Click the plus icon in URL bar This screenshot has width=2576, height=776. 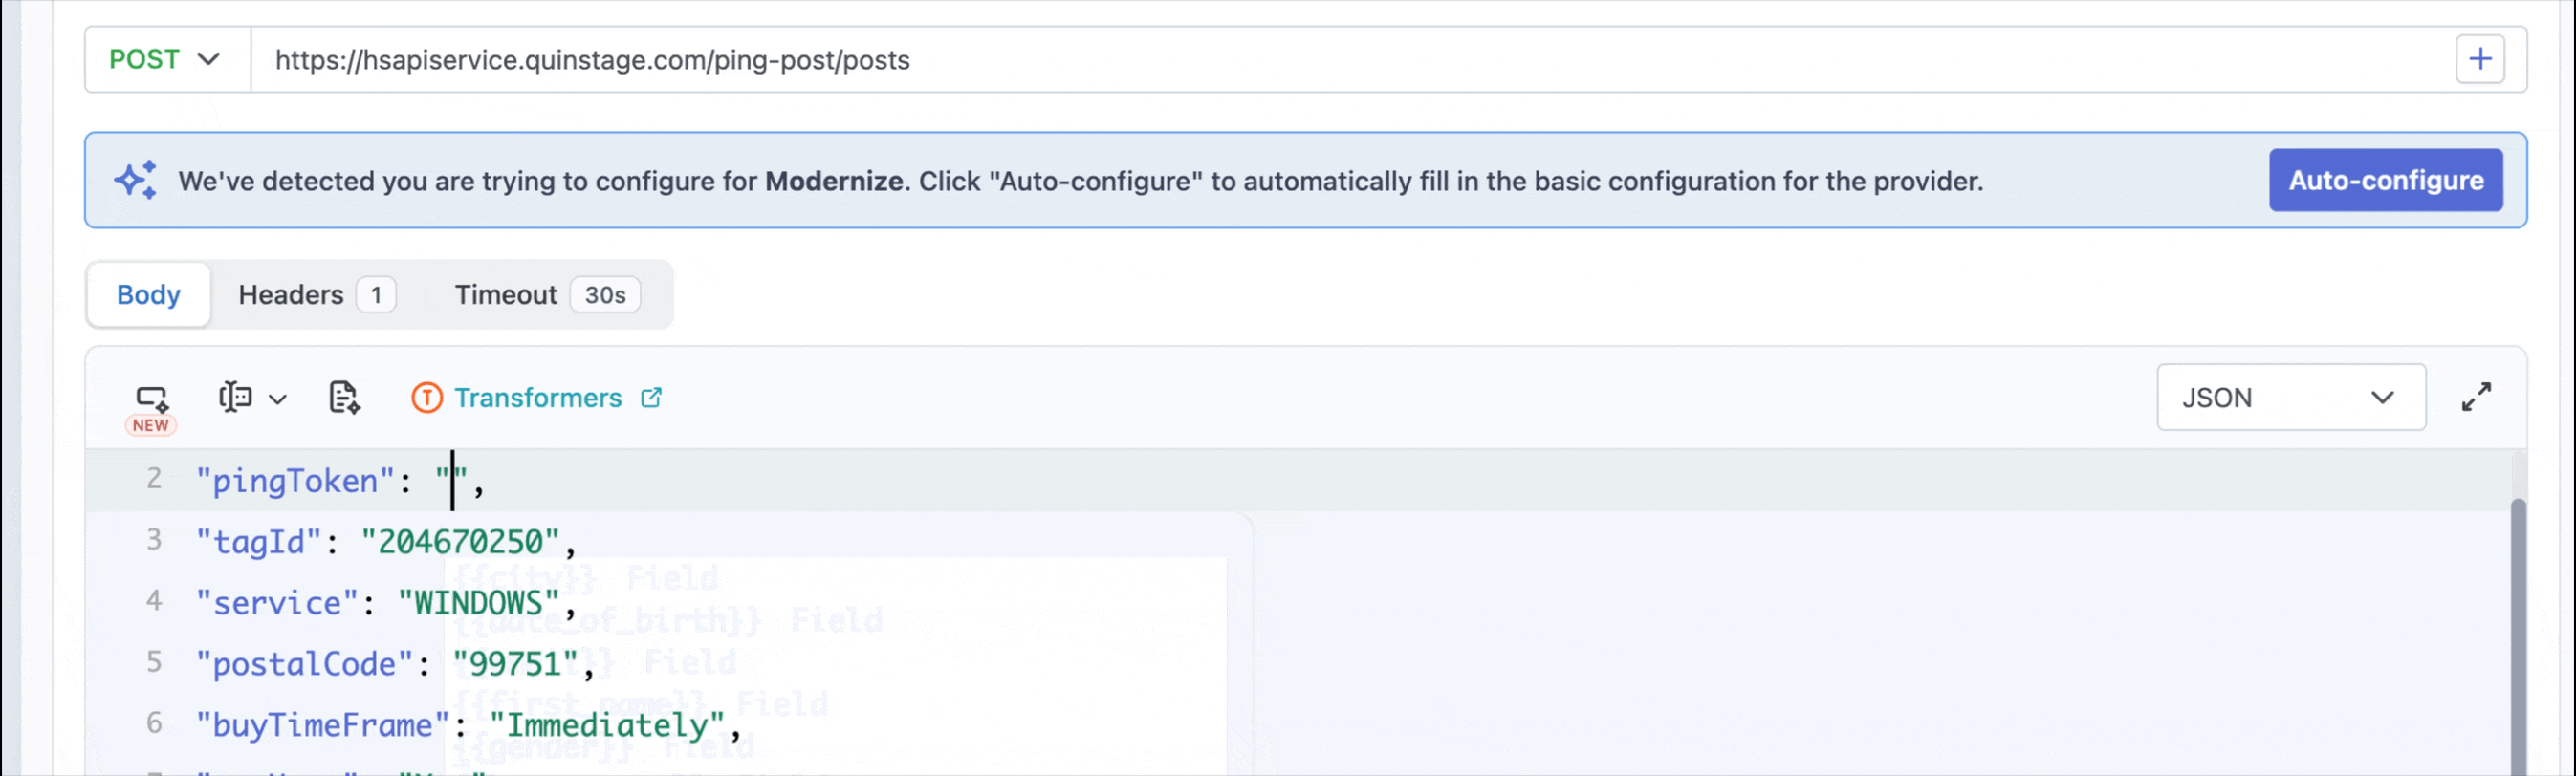(x=2480, y=60)
